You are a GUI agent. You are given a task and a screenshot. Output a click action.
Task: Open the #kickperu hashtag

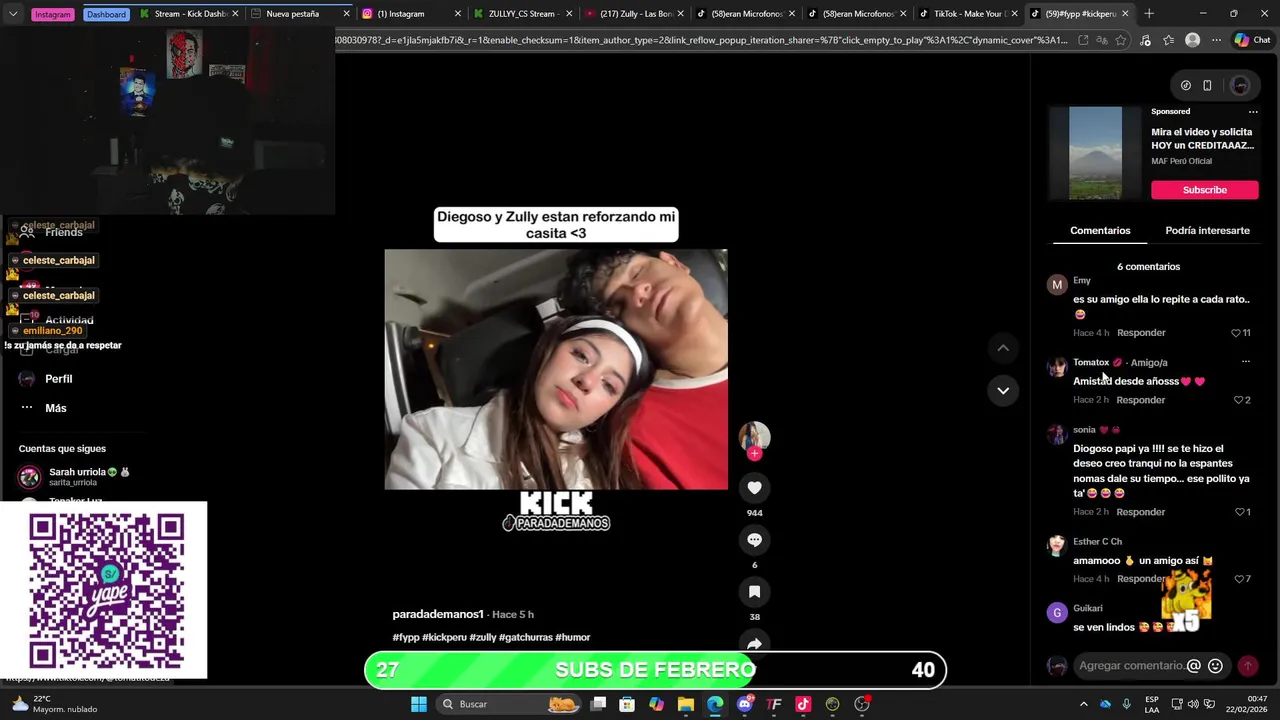tap(444, 637)
